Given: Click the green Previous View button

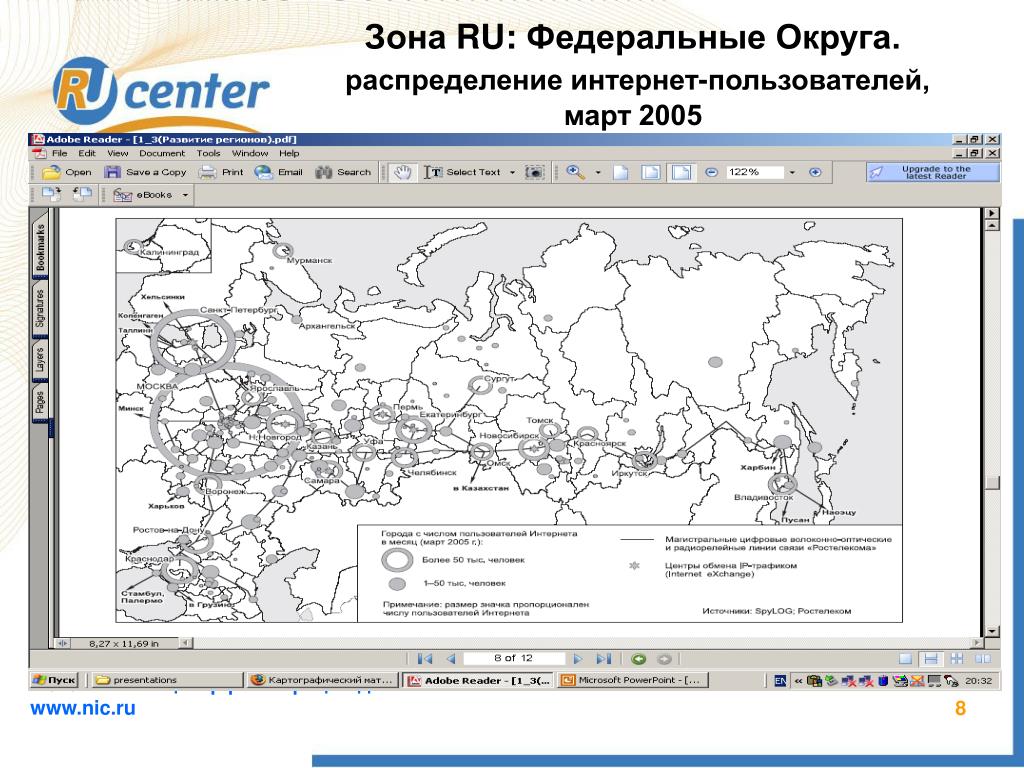Looking at the screenshot, I should tap(638, 659).
